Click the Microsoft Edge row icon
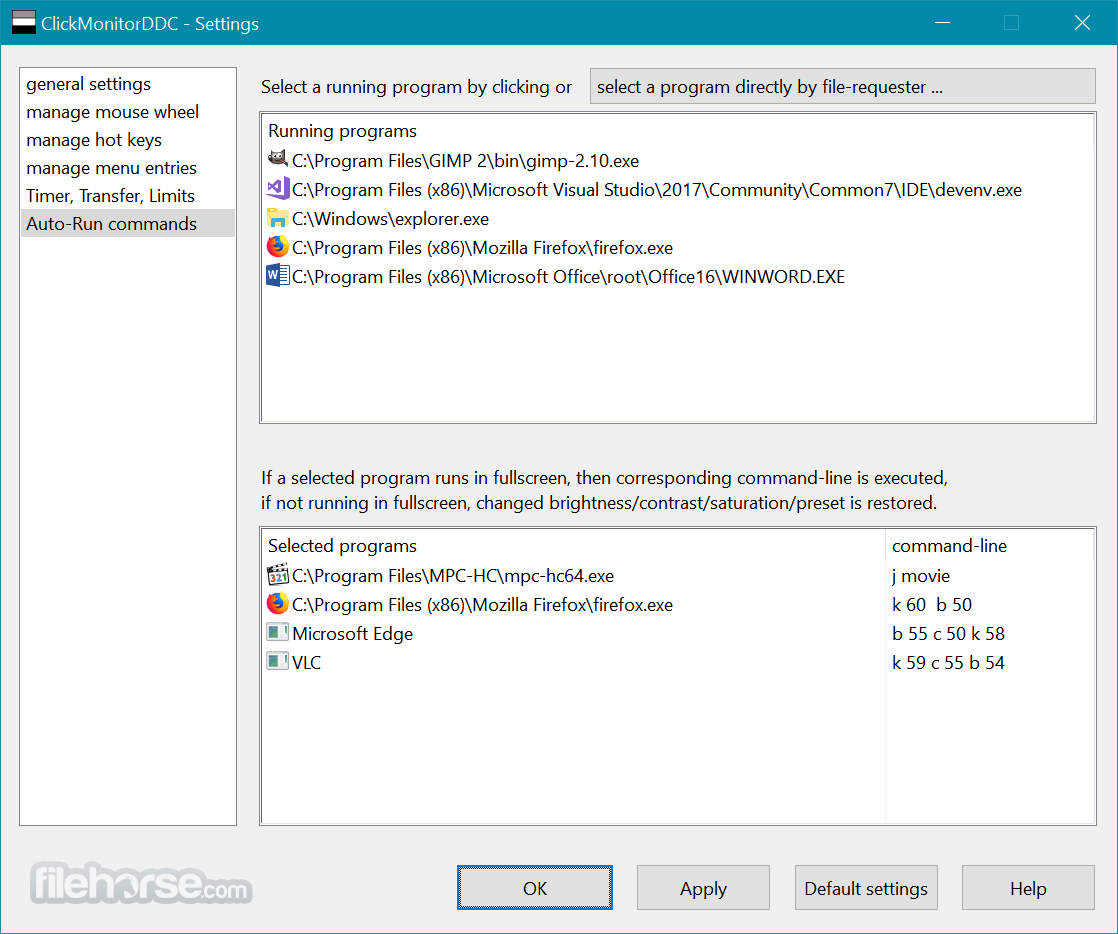The image size is (1118, 934). click(x=277, y=632)
